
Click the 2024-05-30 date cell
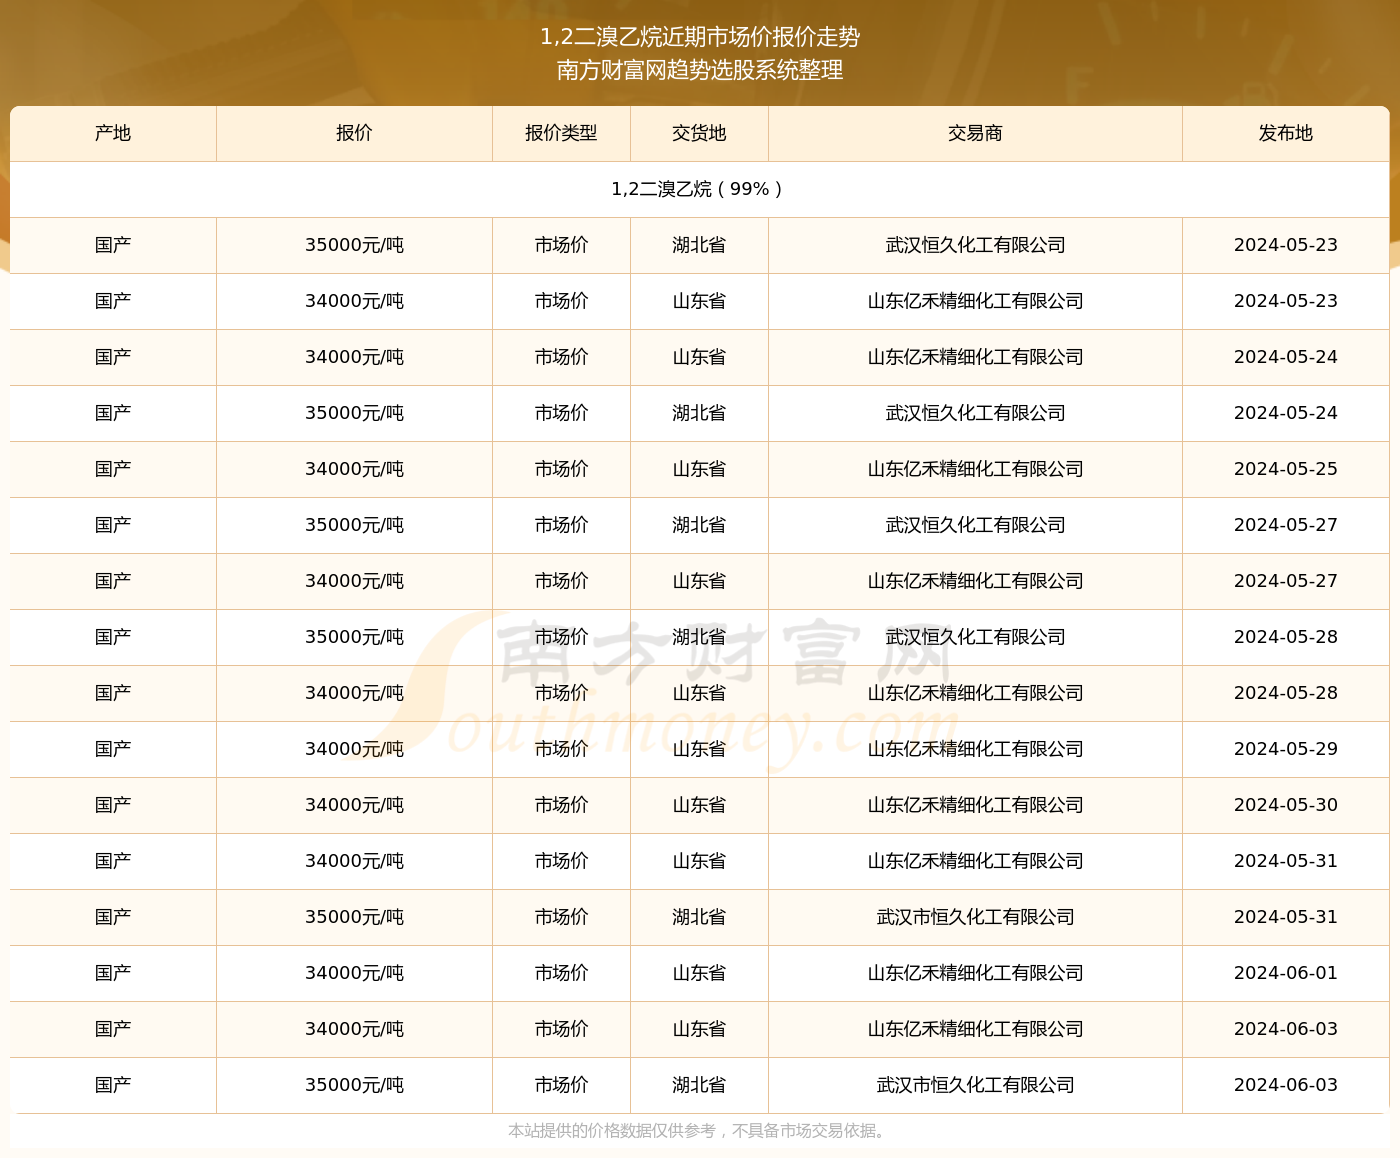click(1285, 805)
